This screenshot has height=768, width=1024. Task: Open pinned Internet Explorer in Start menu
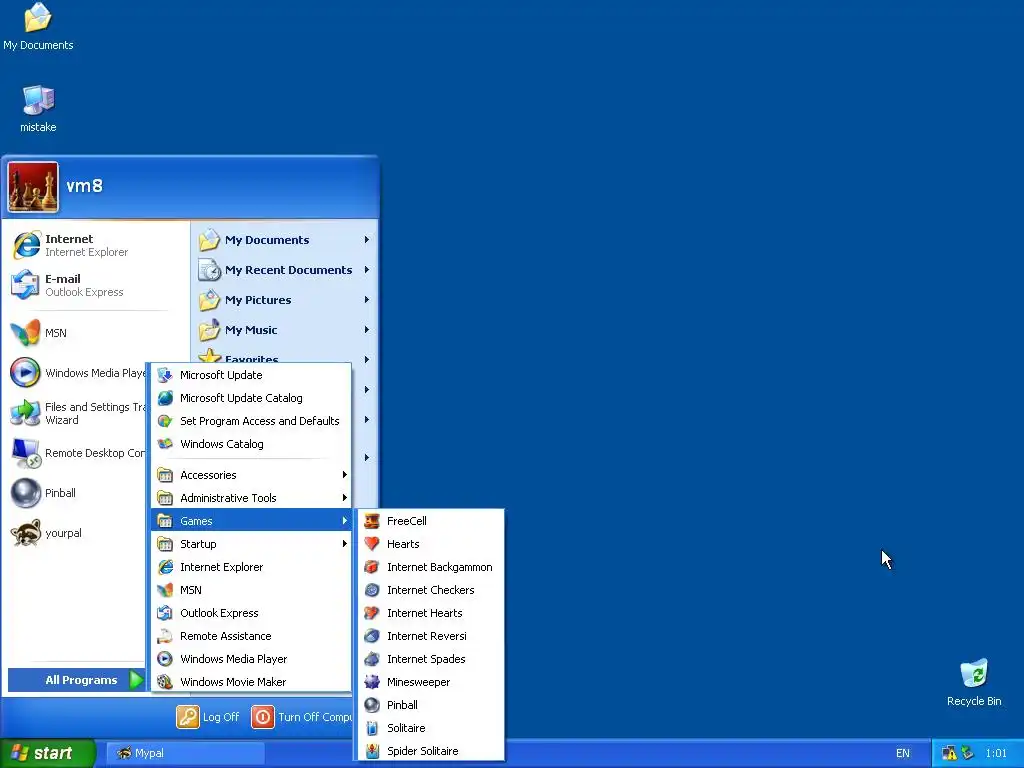(96, 245)
